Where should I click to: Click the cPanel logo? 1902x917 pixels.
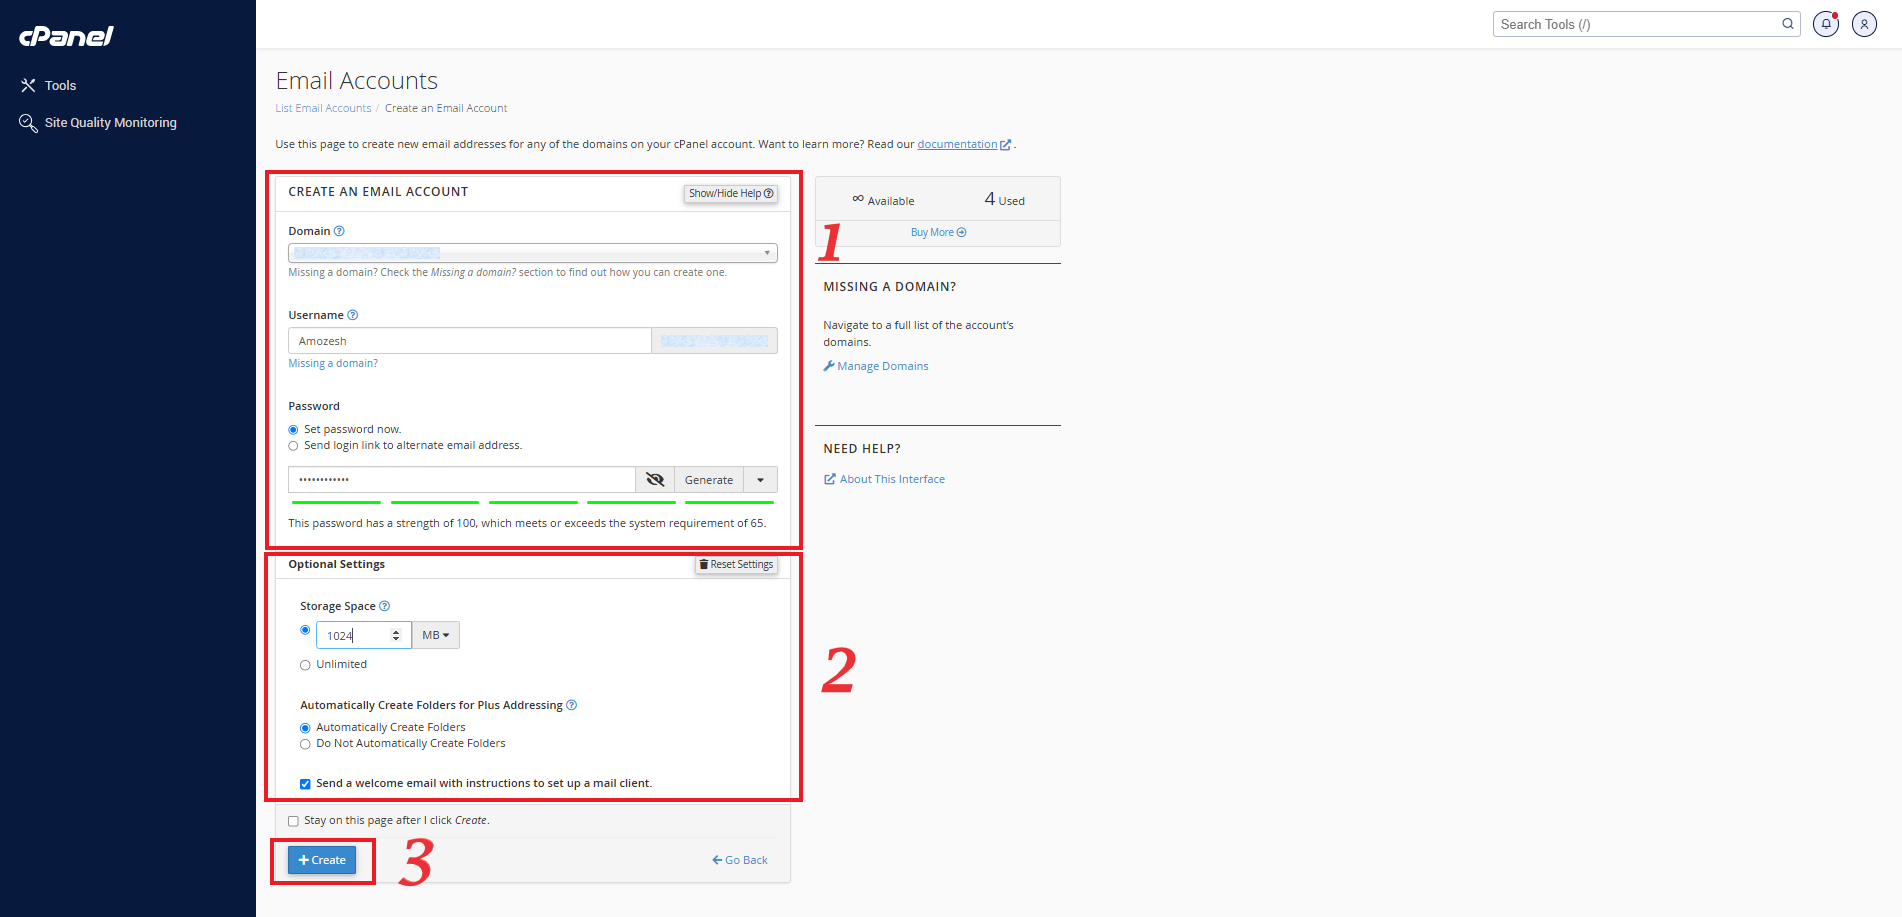pos(66,36)
